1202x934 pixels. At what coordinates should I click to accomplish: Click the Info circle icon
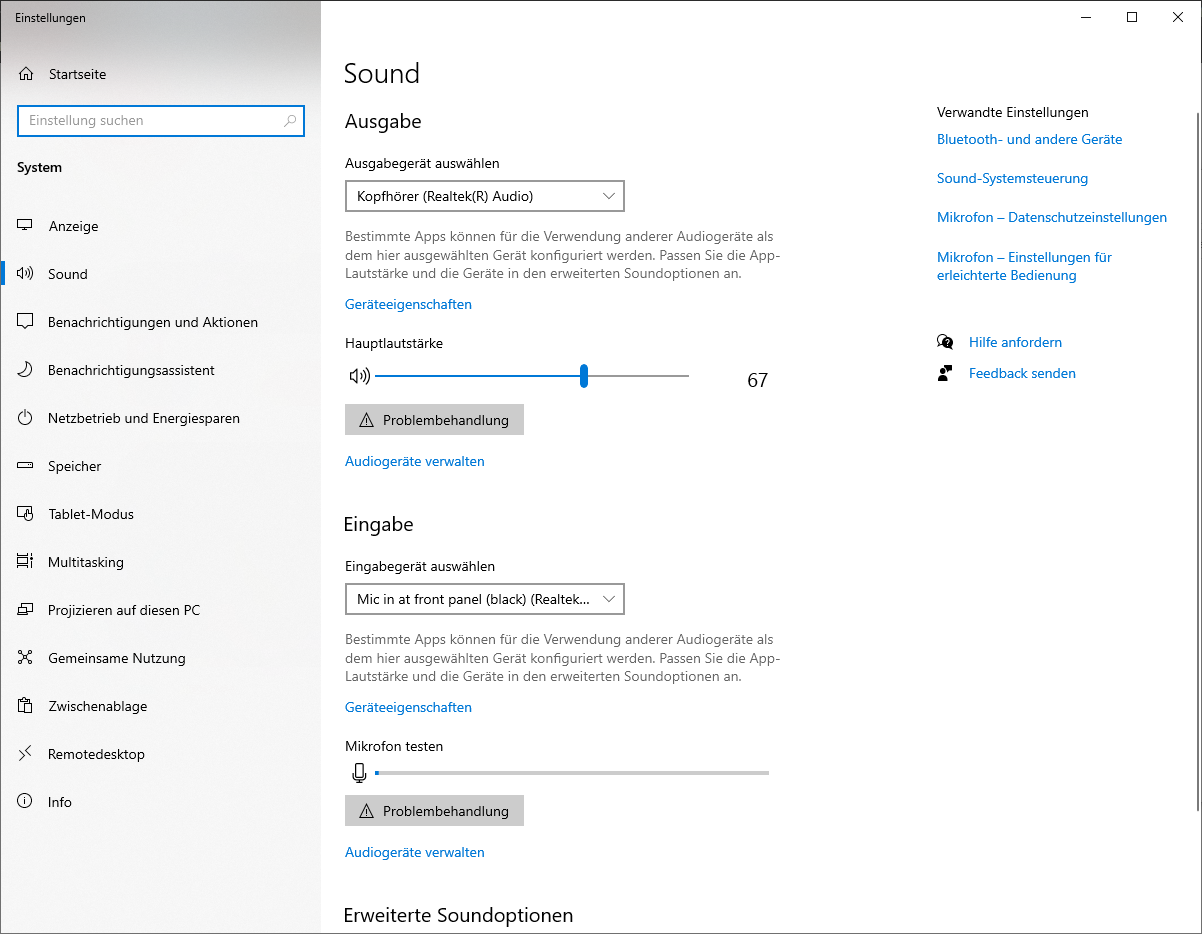coord(26,802)
